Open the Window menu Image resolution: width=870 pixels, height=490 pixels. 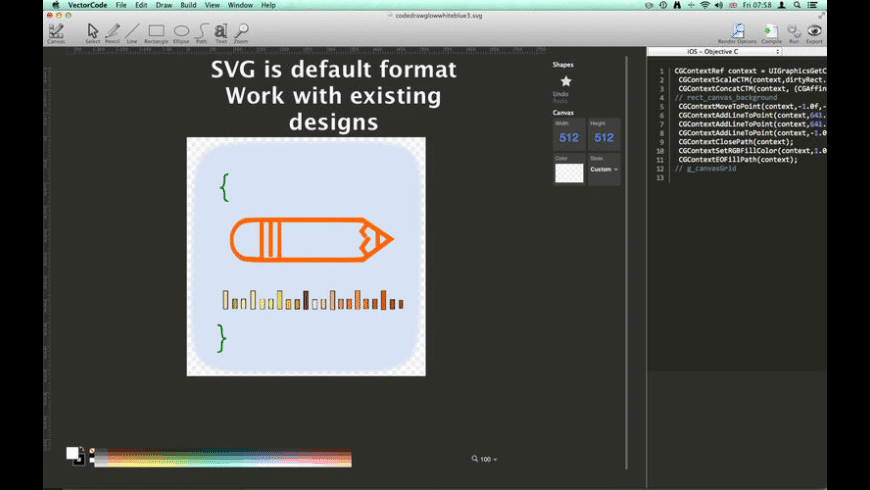coord(240,5)
